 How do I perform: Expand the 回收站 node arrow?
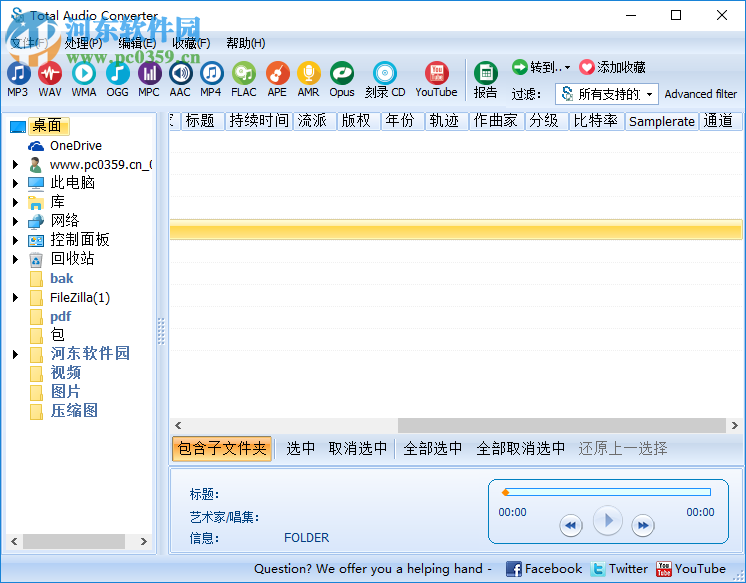(15, 259)
